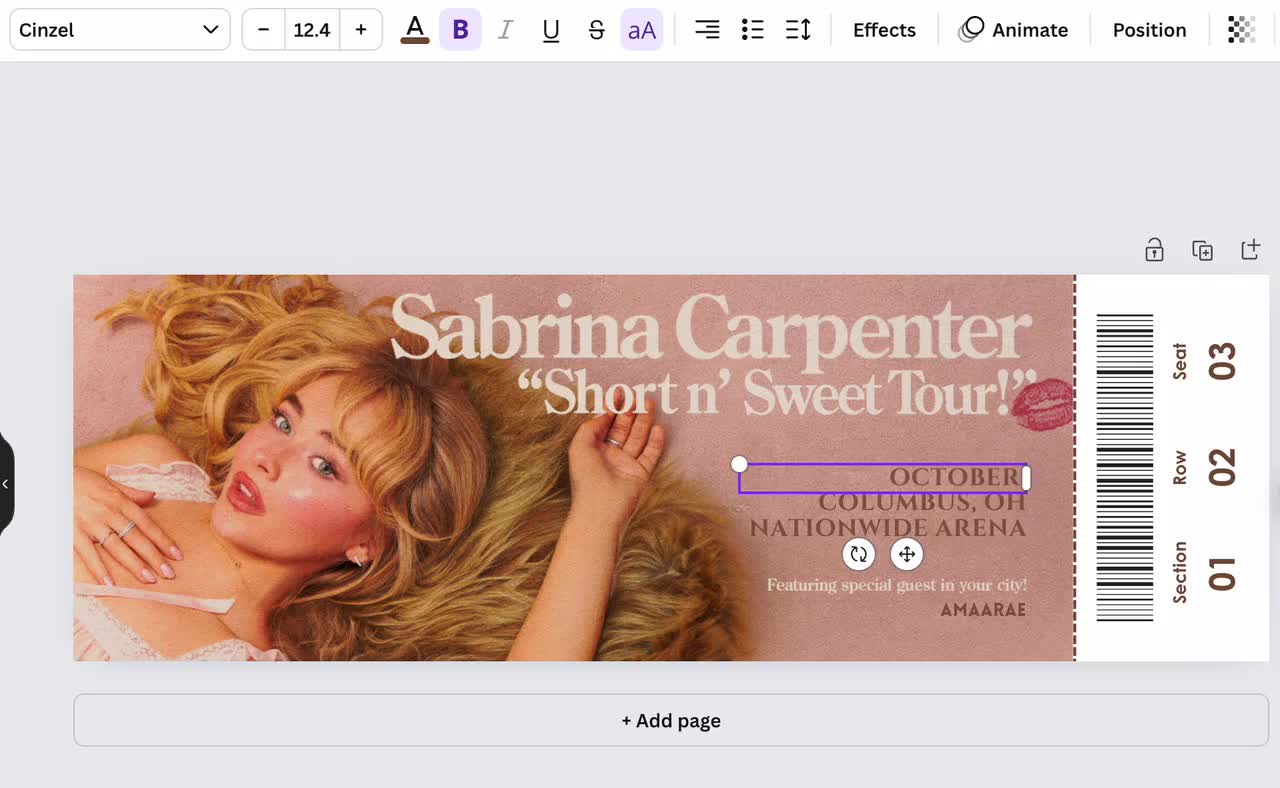
Task: Toggle bold formatting
Action: point(460,30)
